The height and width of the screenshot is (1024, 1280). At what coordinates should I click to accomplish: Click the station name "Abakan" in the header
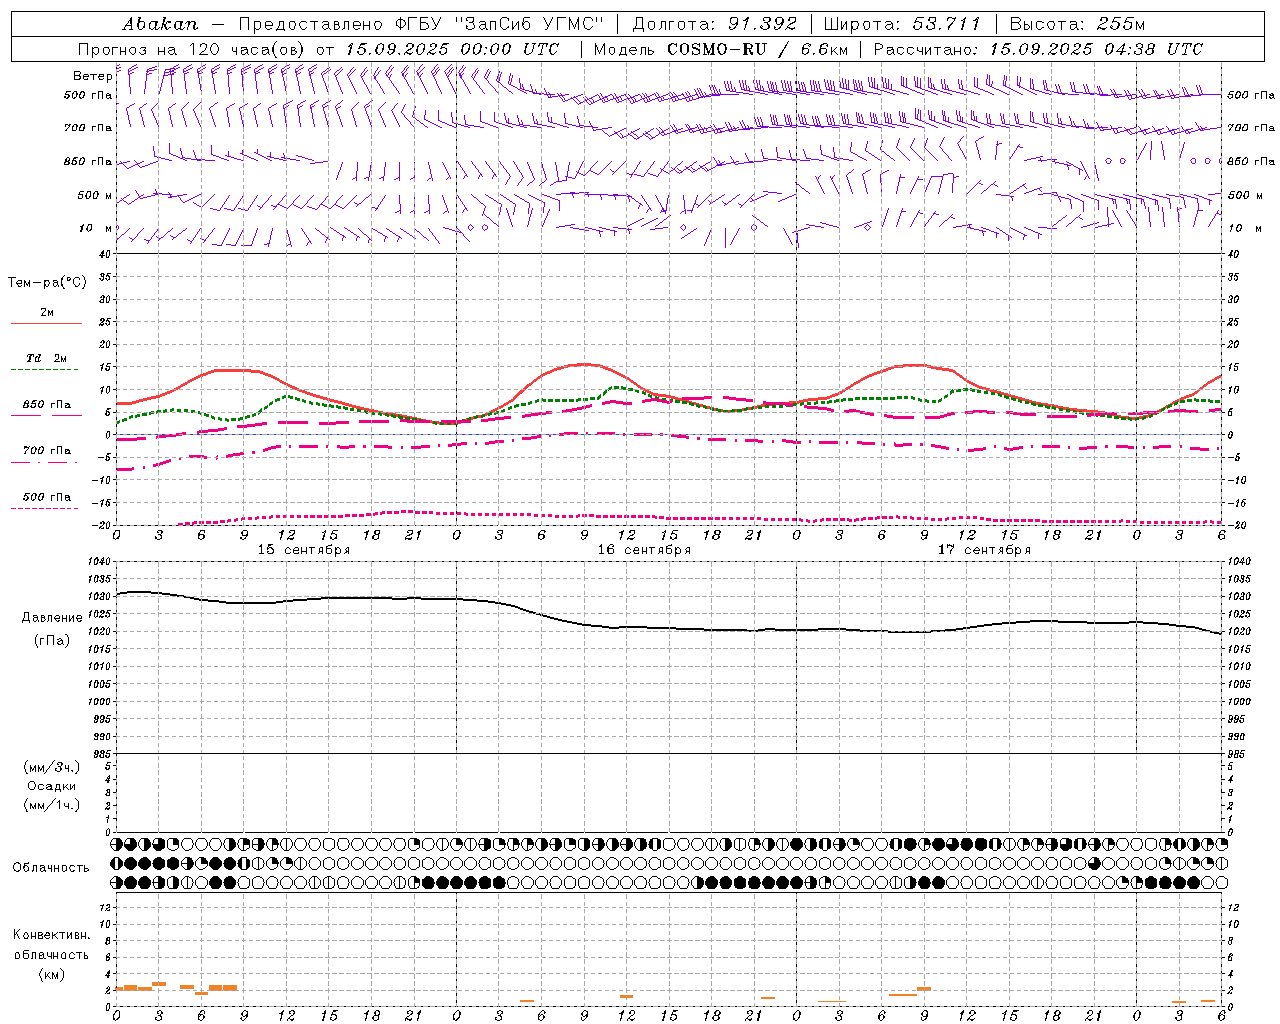point(160,24)
